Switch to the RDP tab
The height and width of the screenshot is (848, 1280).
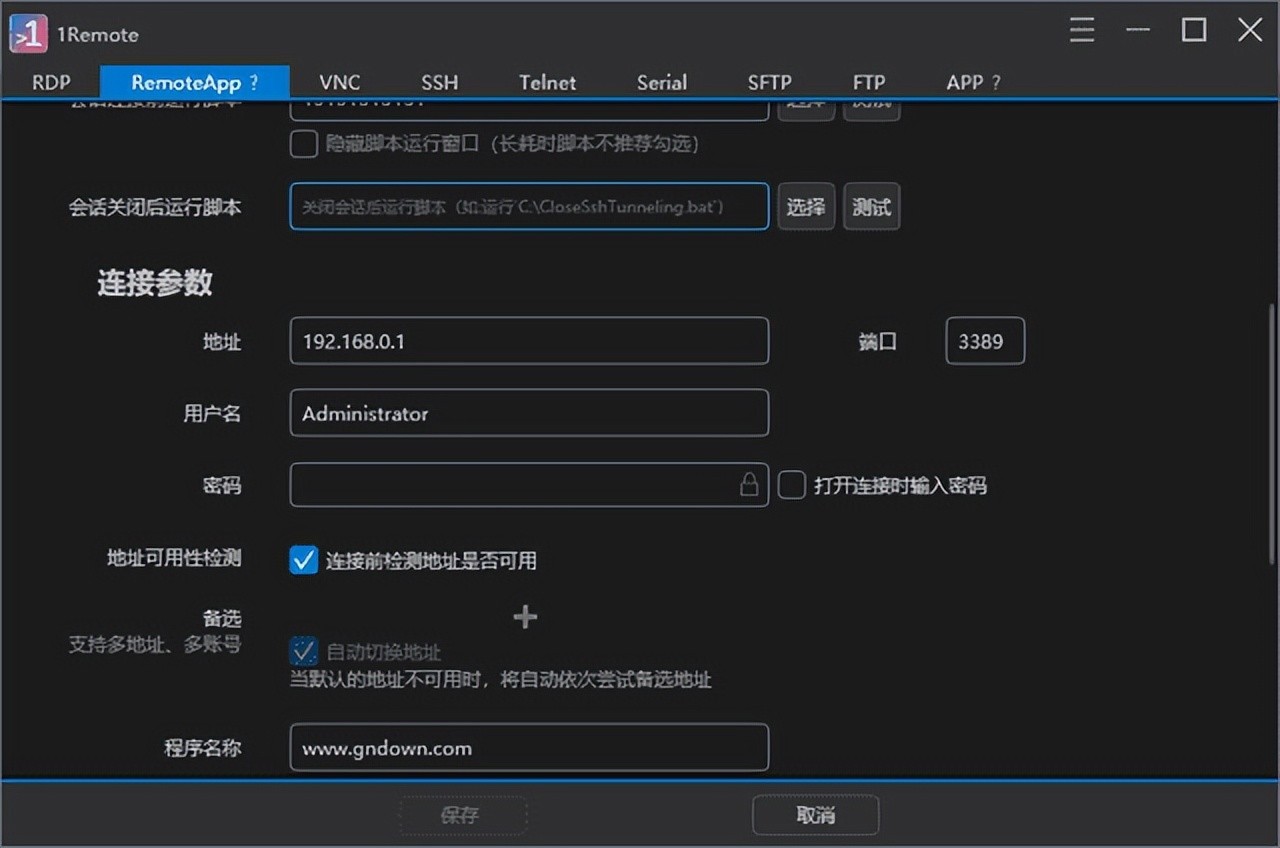(51, 82)
